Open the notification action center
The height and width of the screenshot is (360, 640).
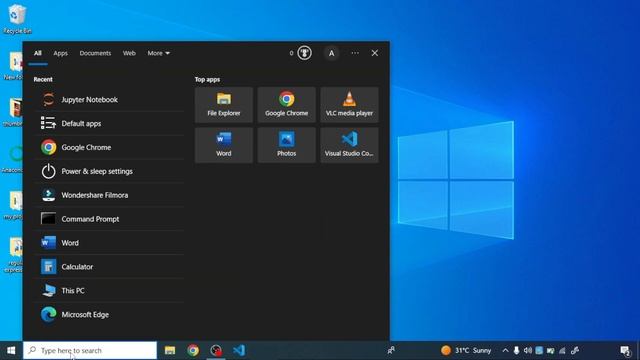pyautogui.click(x=625, y=351)
